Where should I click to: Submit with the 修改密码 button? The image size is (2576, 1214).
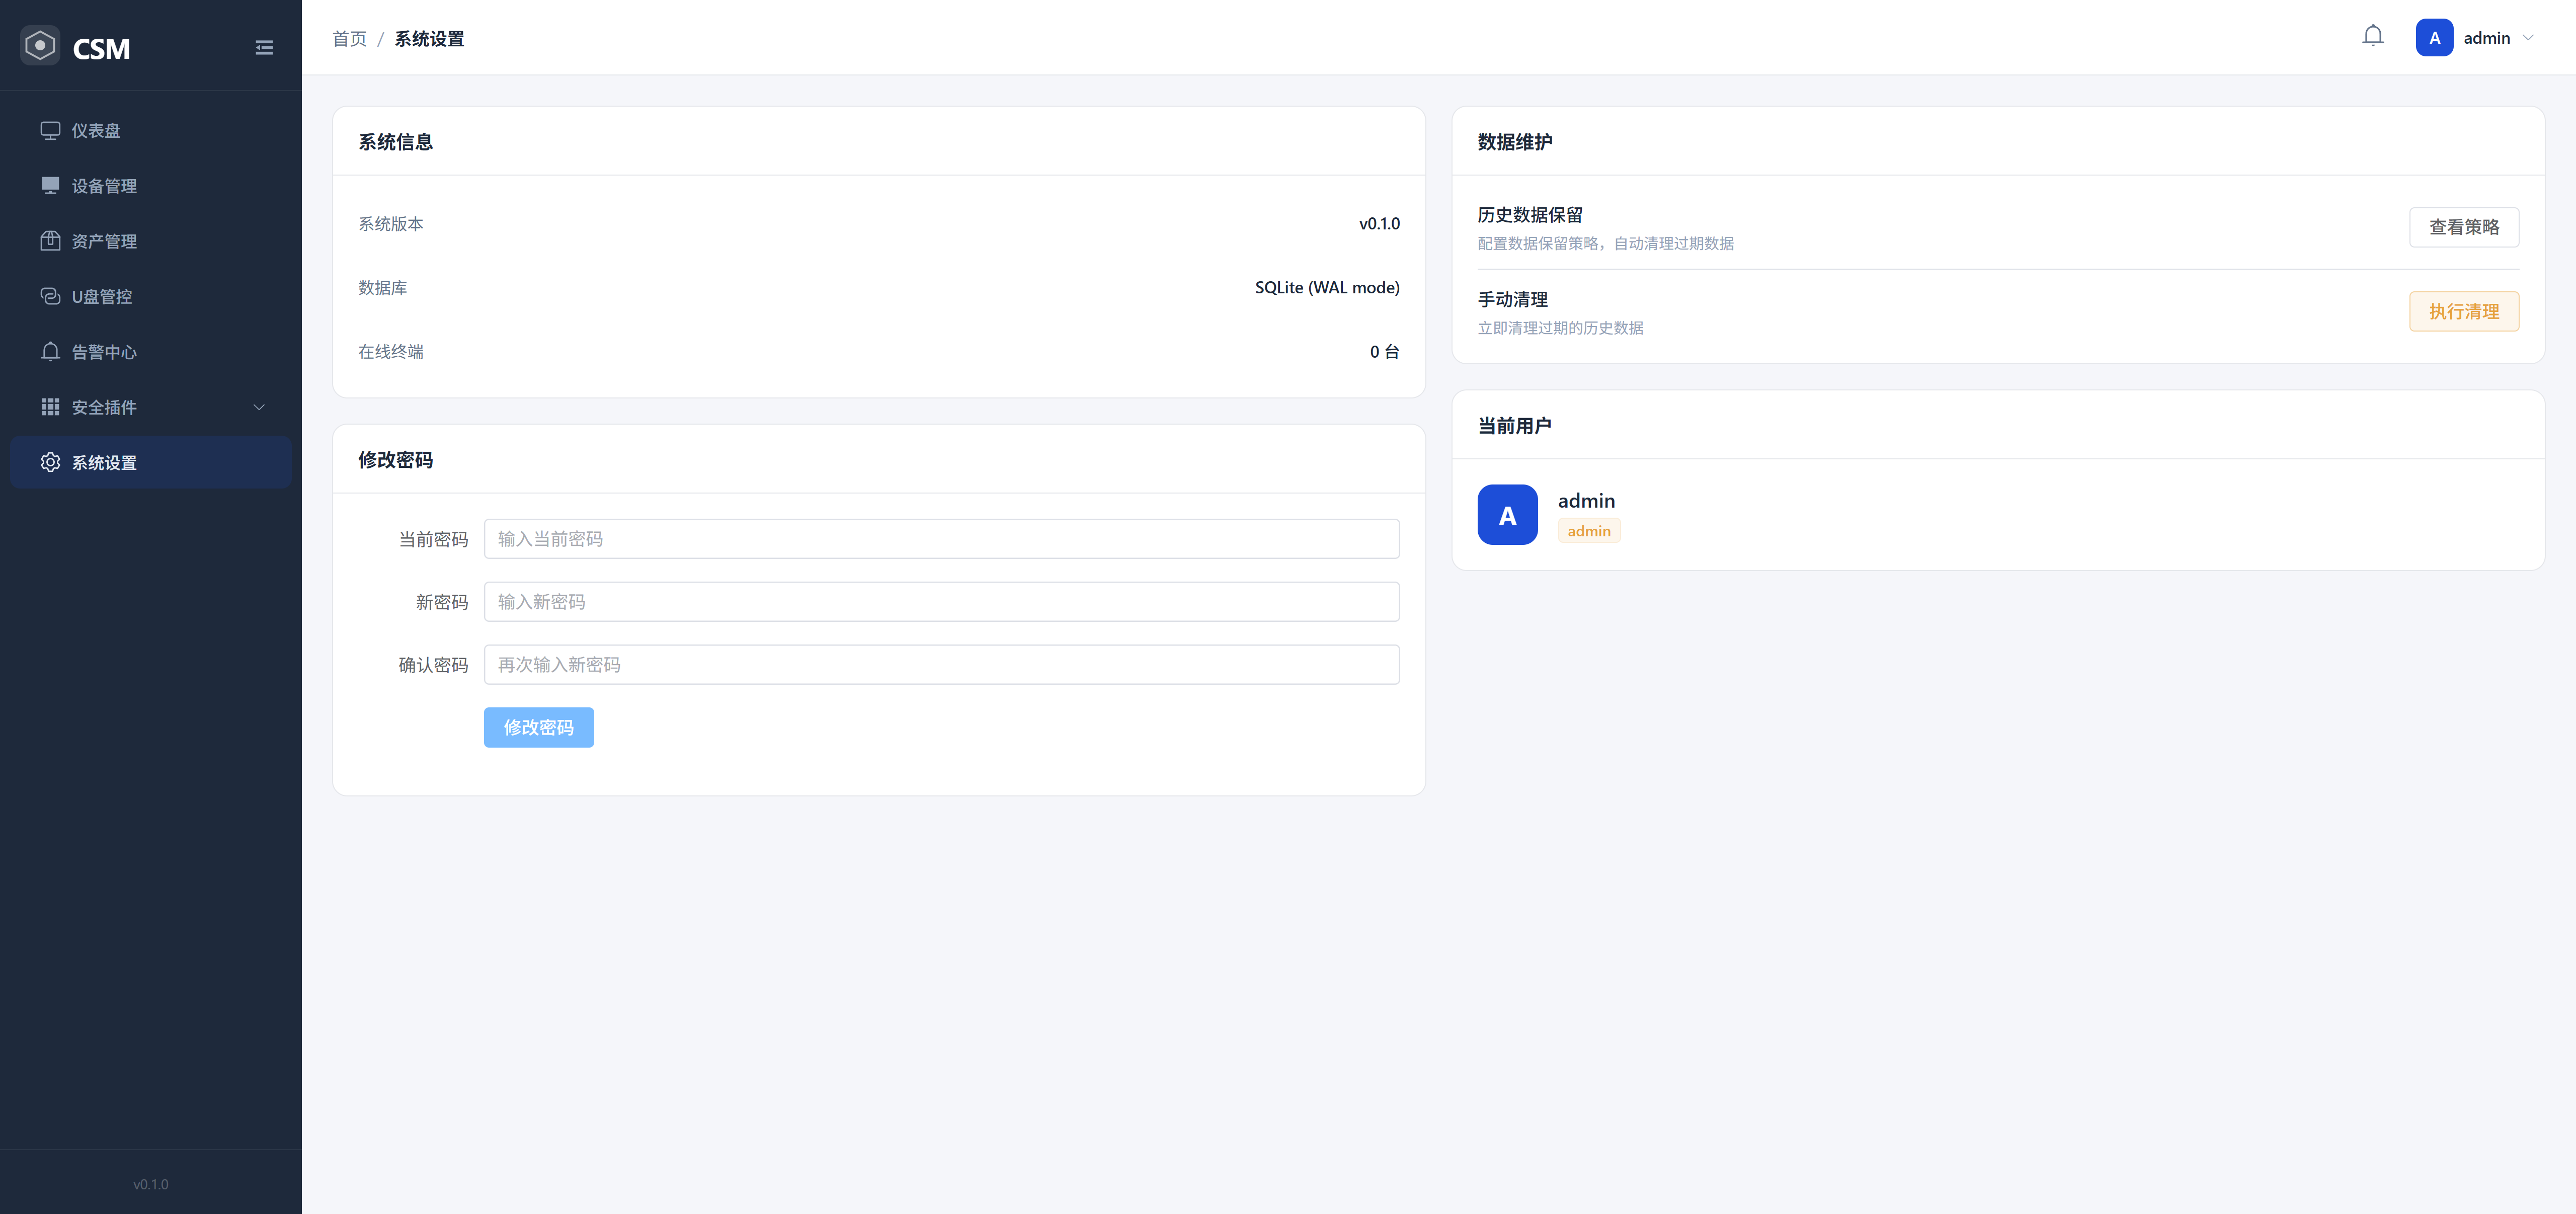(x=538, y=727)
